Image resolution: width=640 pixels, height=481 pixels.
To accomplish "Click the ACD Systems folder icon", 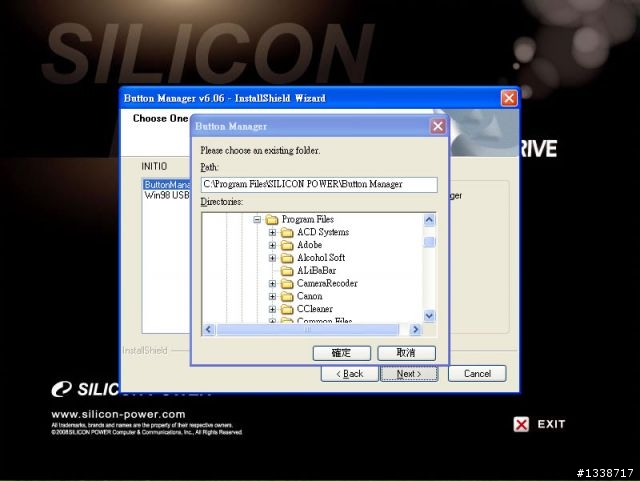I will click(287, 233).
